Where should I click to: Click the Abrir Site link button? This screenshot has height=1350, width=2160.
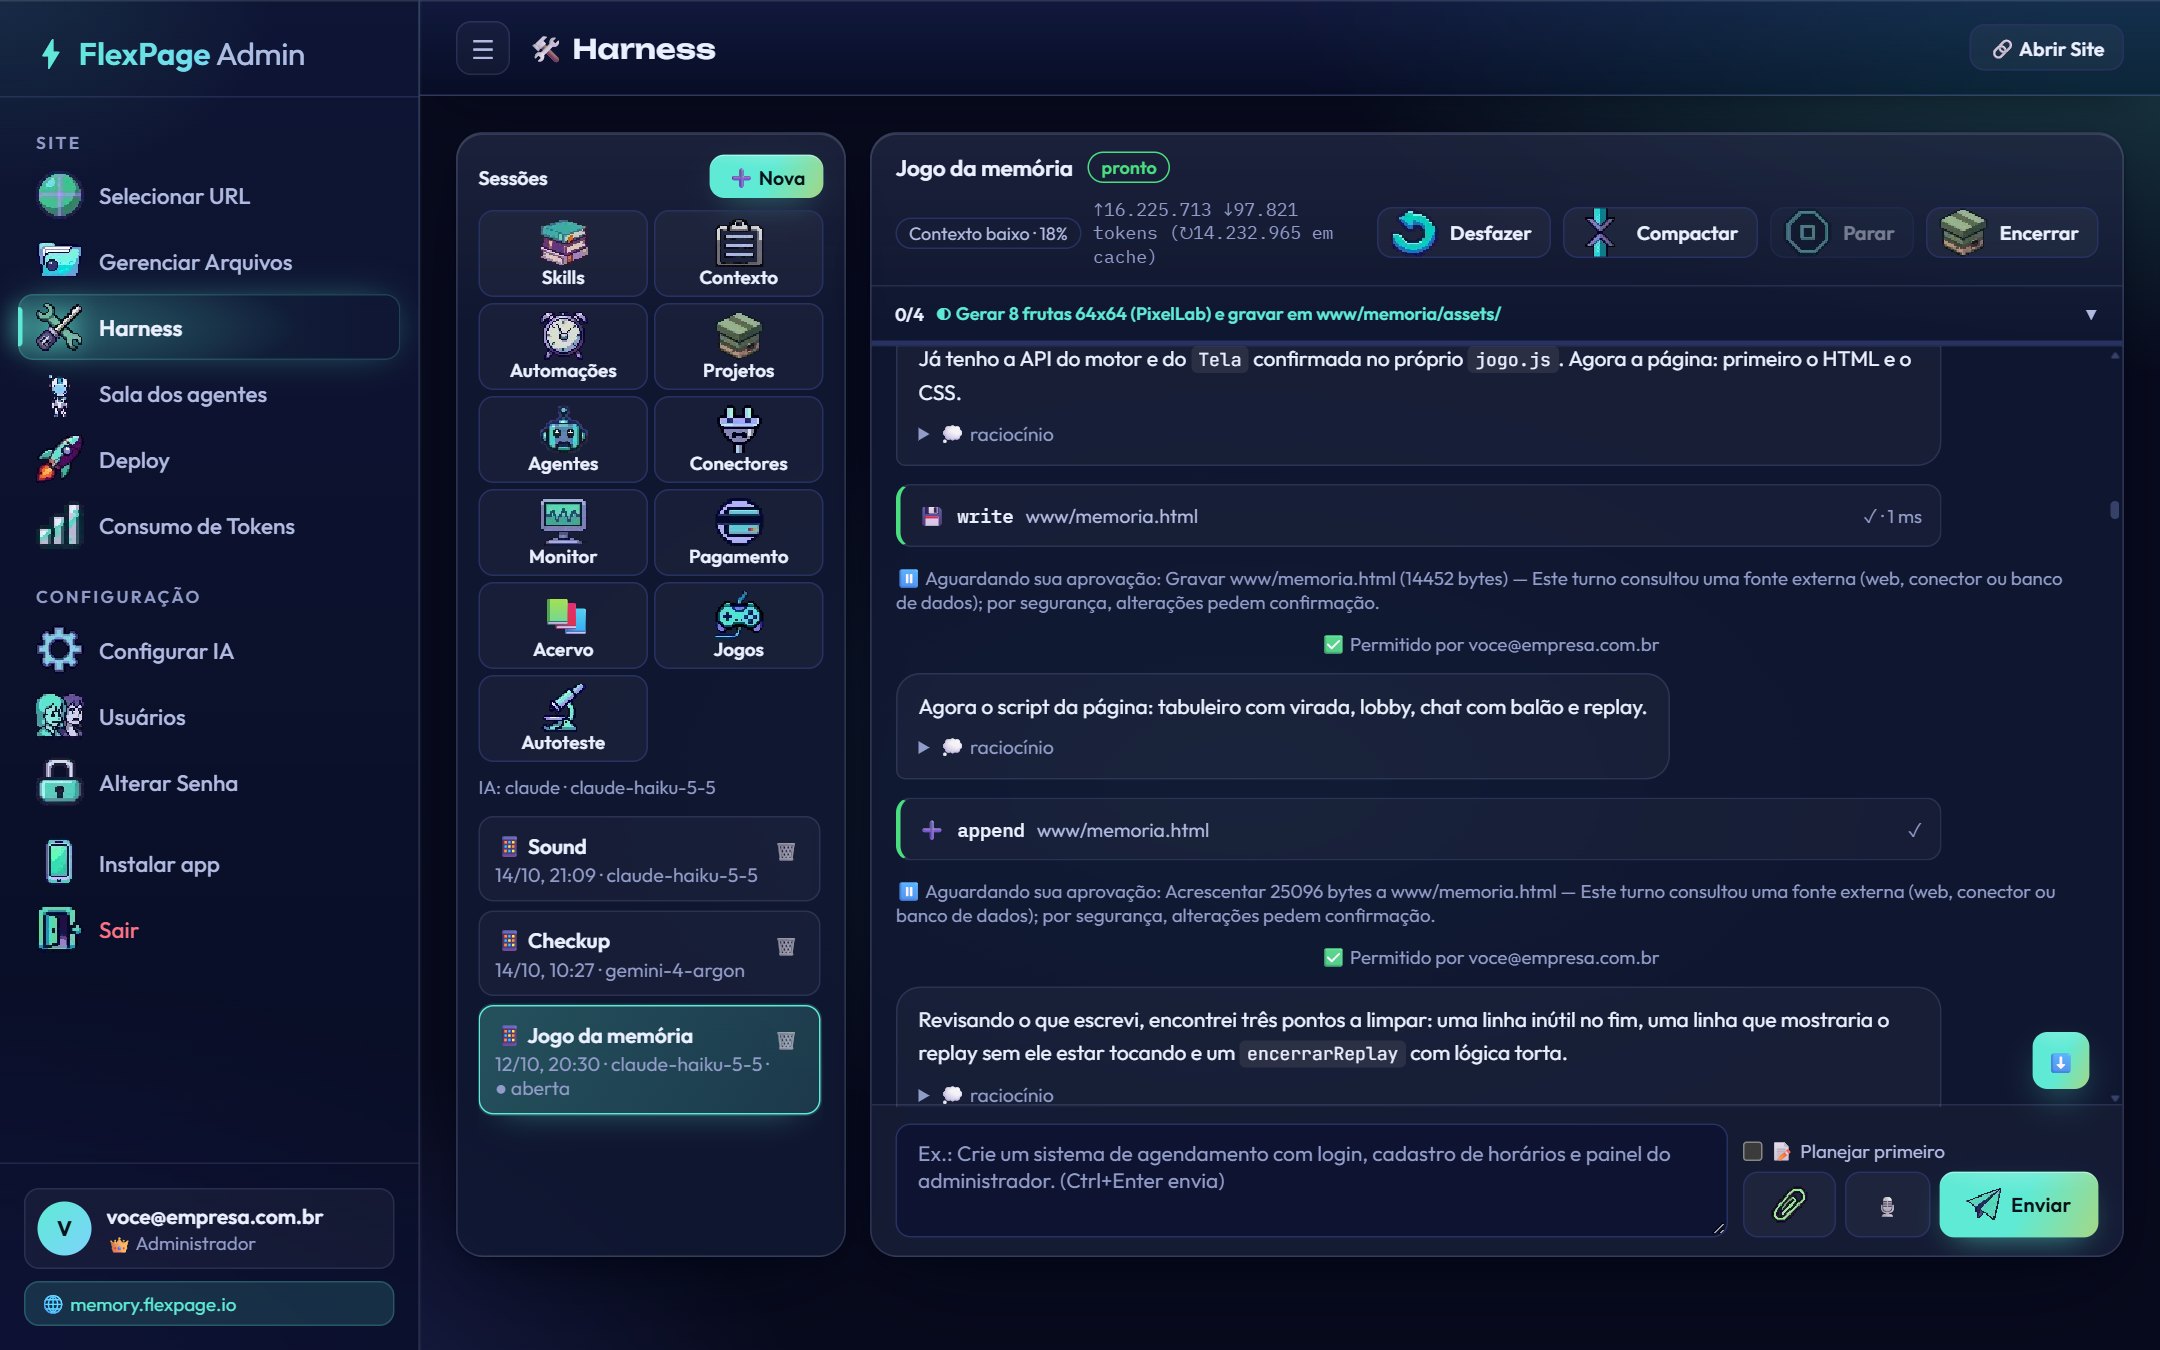pyautogui.click(x=2046, y=49)
